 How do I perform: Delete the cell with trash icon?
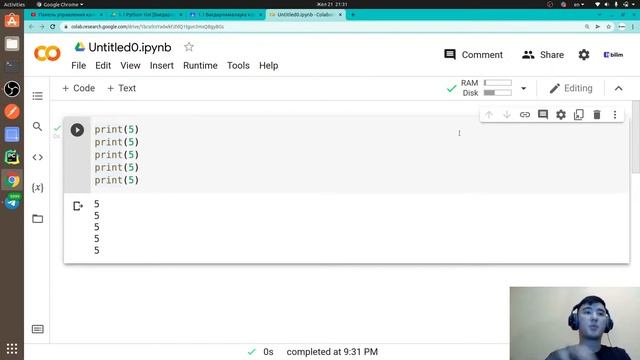(597, 115)
